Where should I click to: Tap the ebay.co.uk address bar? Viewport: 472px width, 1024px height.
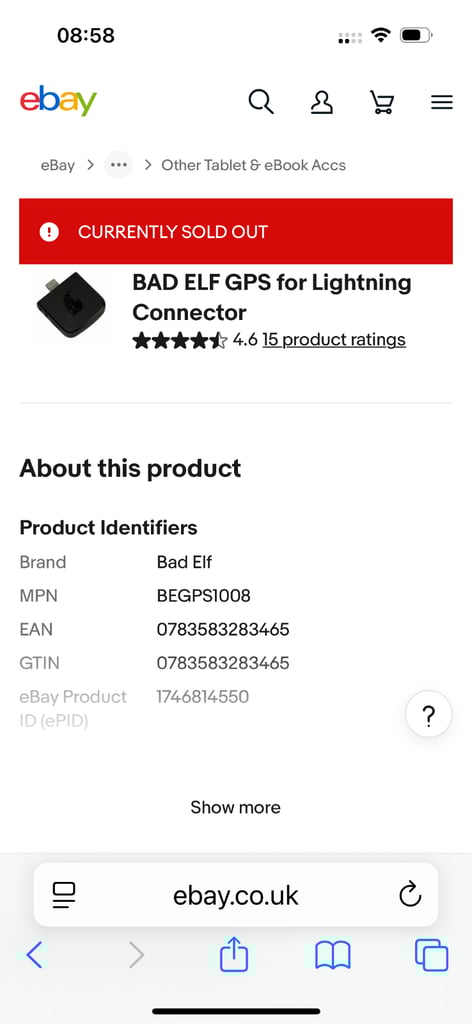pyautogui.click(x=236, y=895)
